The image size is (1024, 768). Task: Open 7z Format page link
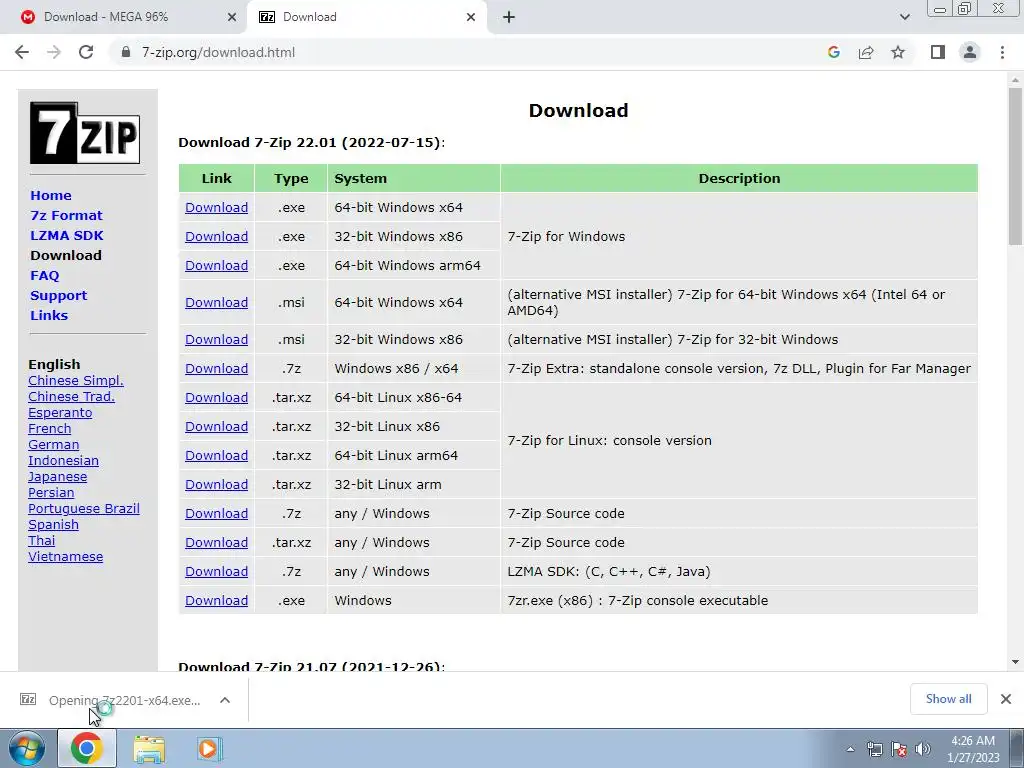tap(66, 216)
